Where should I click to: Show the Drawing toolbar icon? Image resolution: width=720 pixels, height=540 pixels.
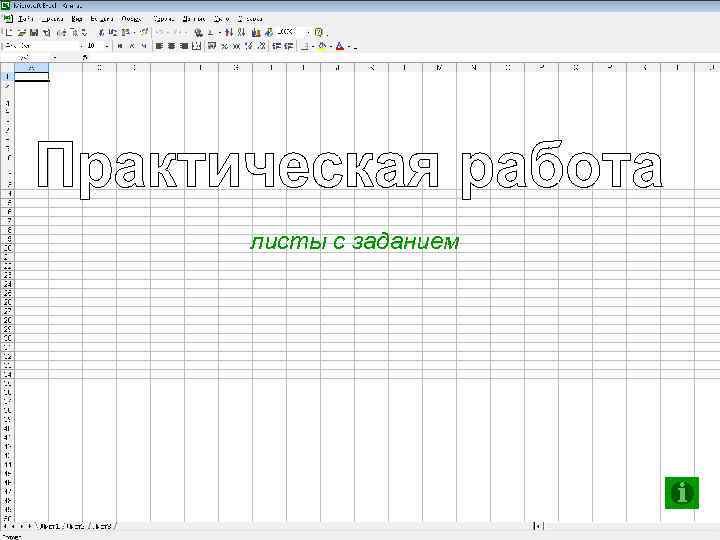point(269,32)
